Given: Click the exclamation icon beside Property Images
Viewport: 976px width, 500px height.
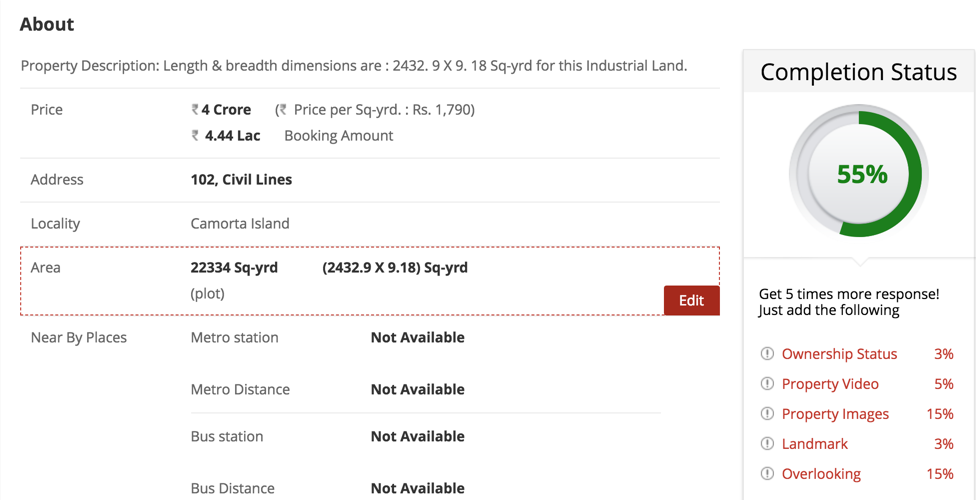Looking at the screenshot, I should click(767, 414).
